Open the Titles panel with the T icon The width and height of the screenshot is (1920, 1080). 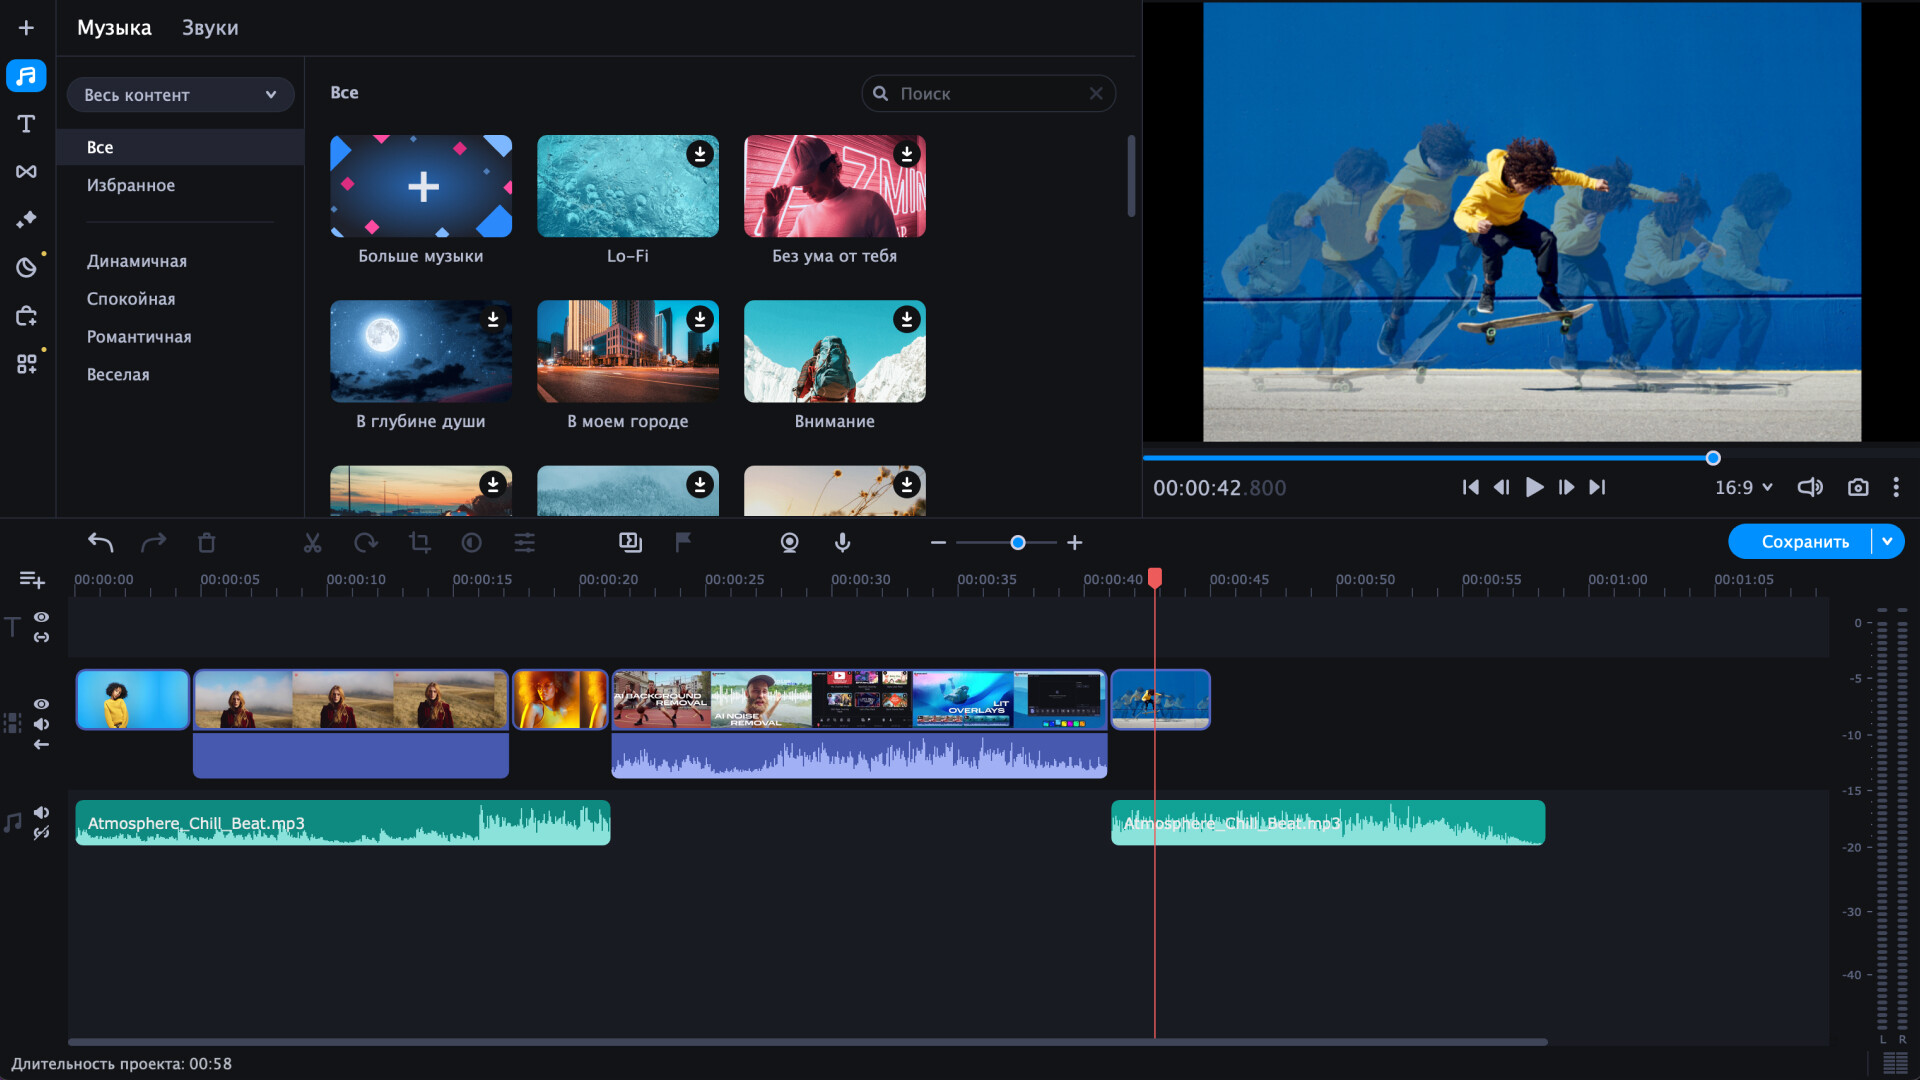[x=26, y=124]
